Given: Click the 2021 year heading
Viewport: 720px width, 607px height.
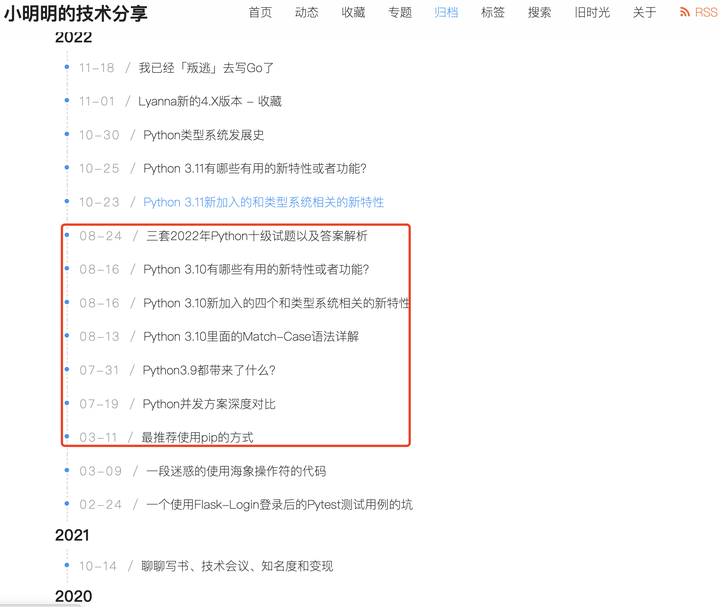Looking at the screenshot, I should tap(72, 535).
